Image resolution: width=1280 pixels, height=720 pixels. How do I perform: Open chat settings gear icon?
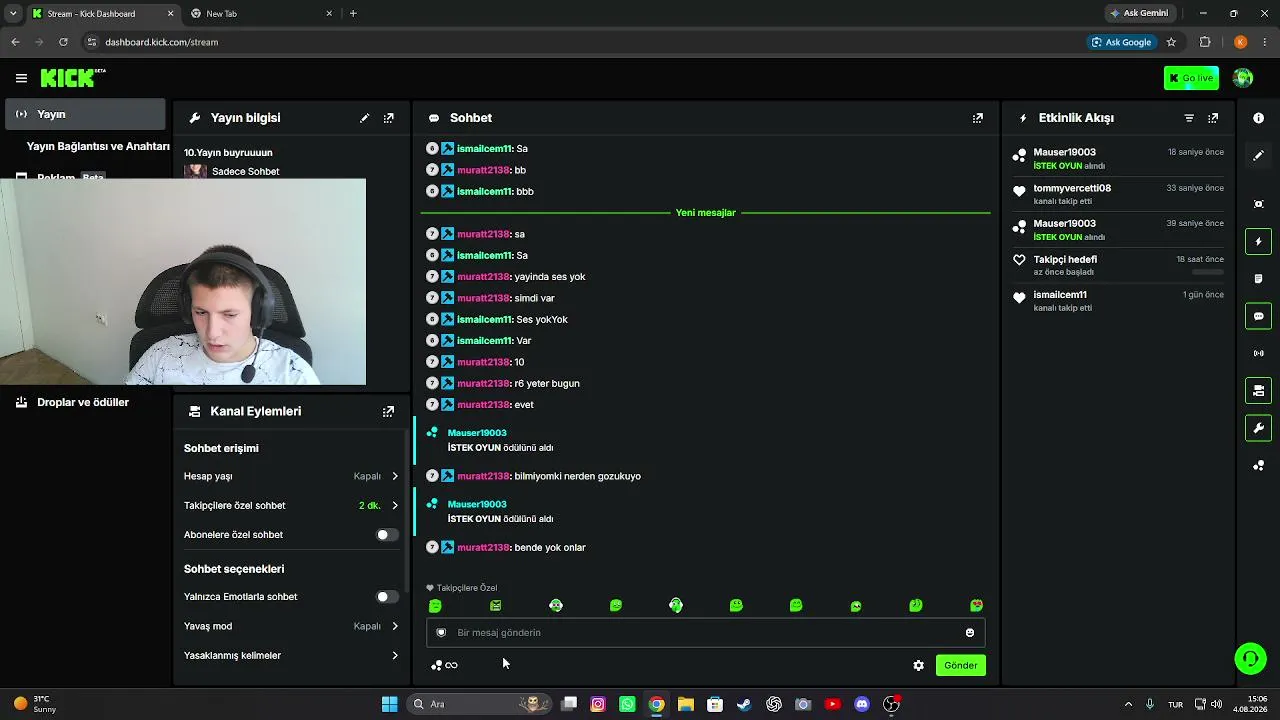(919, 665)
